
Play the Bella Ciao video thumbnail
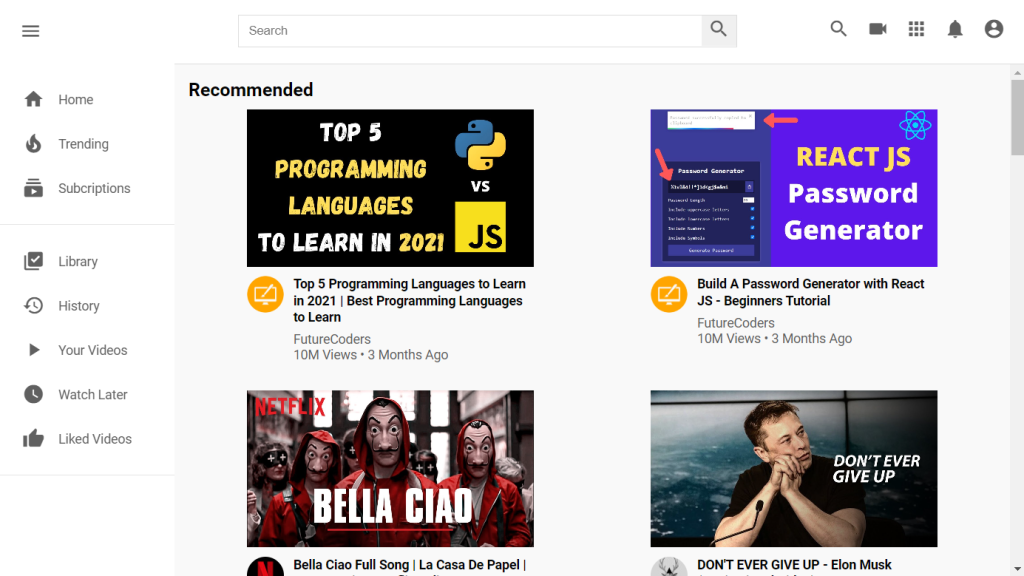click(390, 468)
